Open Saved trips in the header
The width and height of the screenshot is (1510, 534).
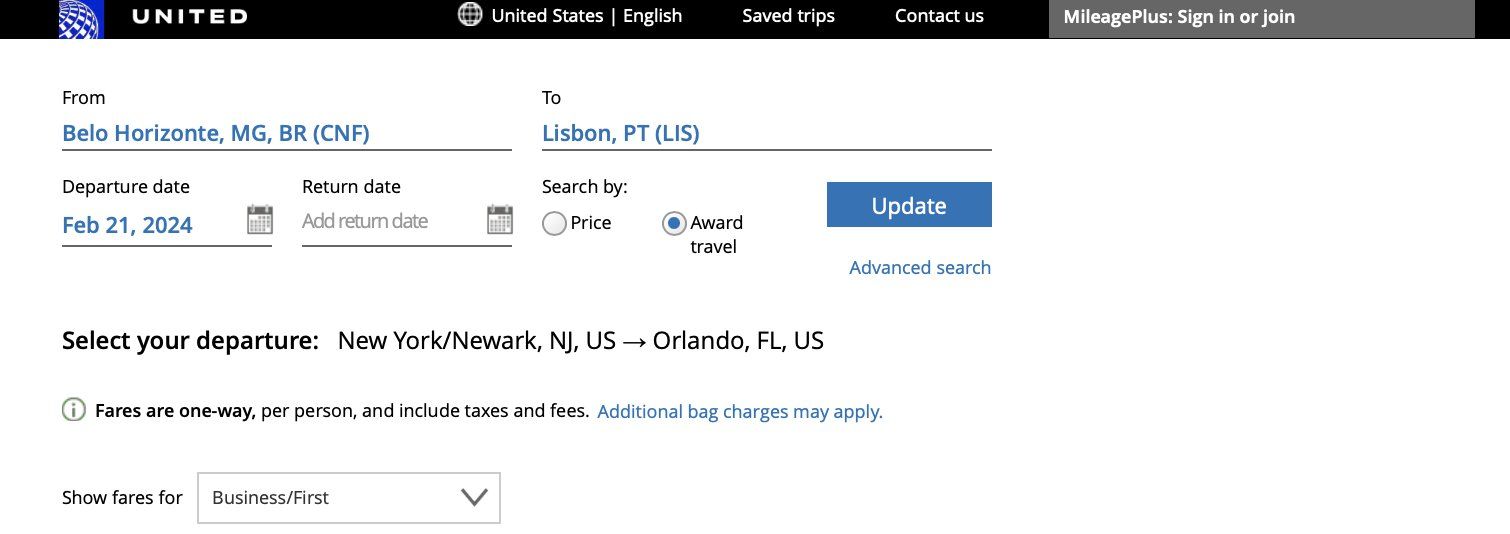pos(788,16)
